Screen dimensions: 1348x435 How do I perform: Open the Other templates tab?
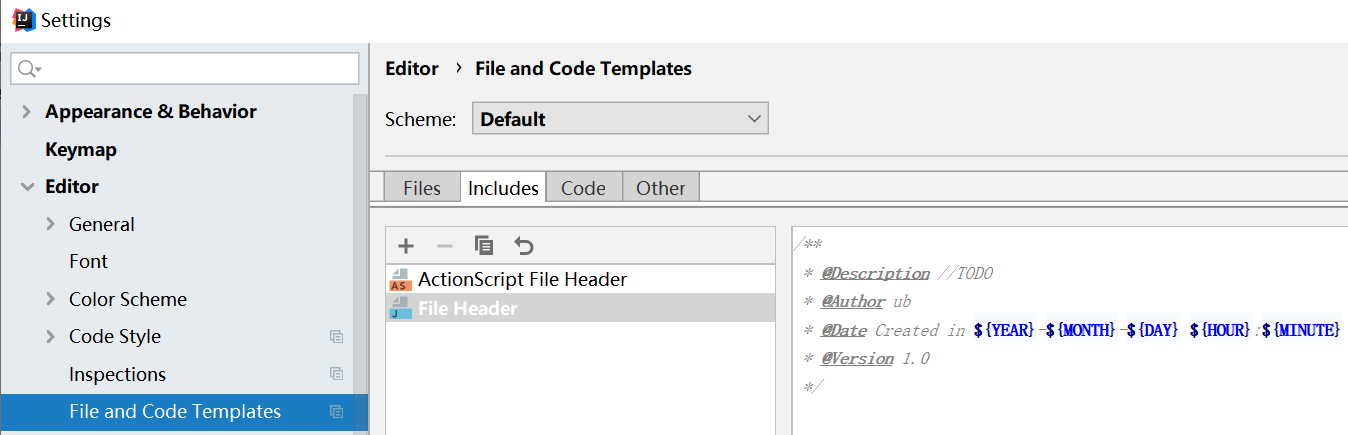[x=661, y=188]
